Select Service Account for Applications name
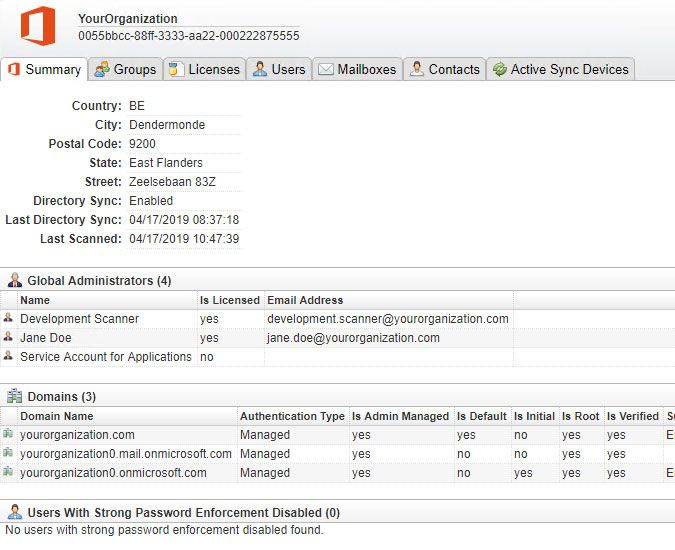Screen dimensions: 675x550 (105, 357)
